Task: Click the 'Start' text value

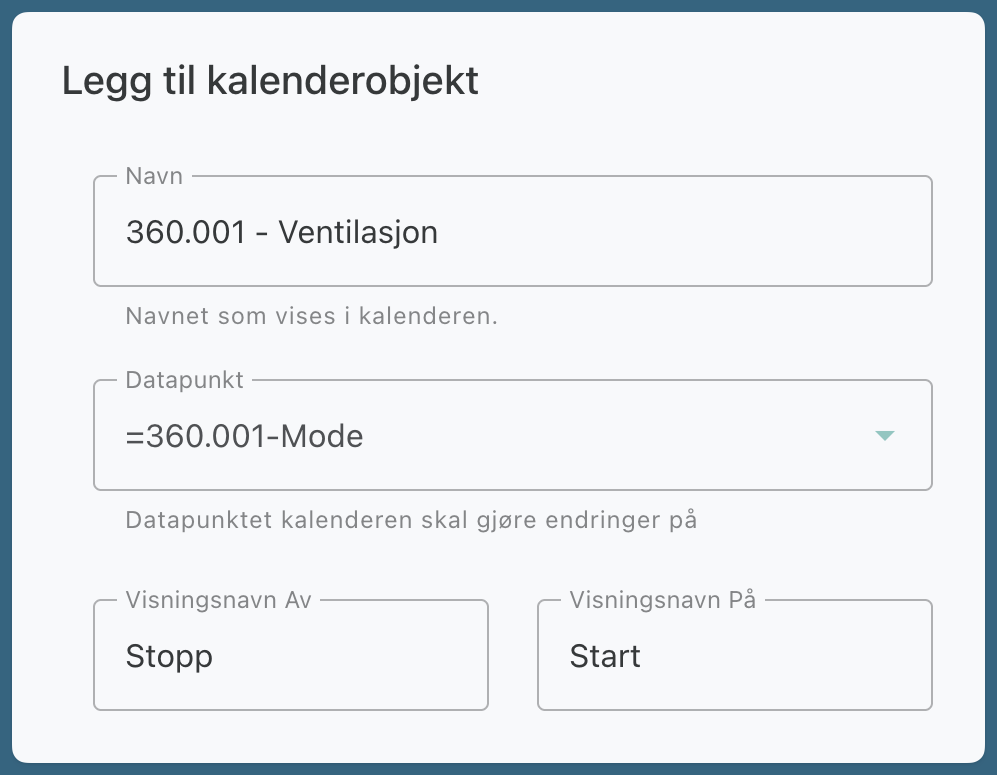Action: coord(605,657)
